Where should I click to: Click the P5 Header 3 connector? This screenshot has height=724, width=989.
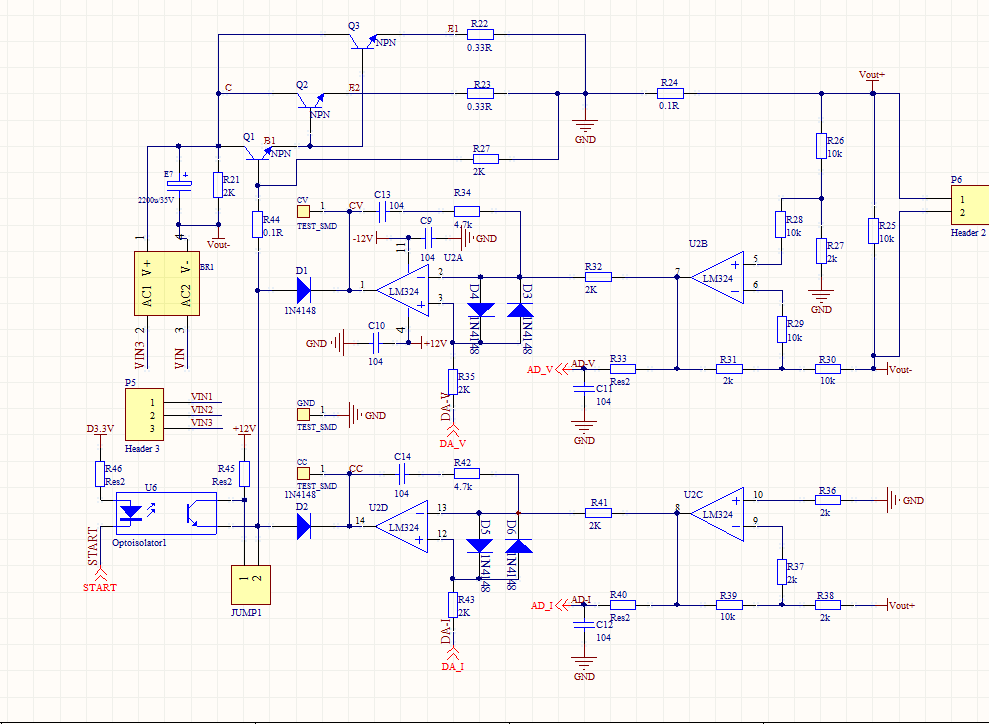point(145,413)
